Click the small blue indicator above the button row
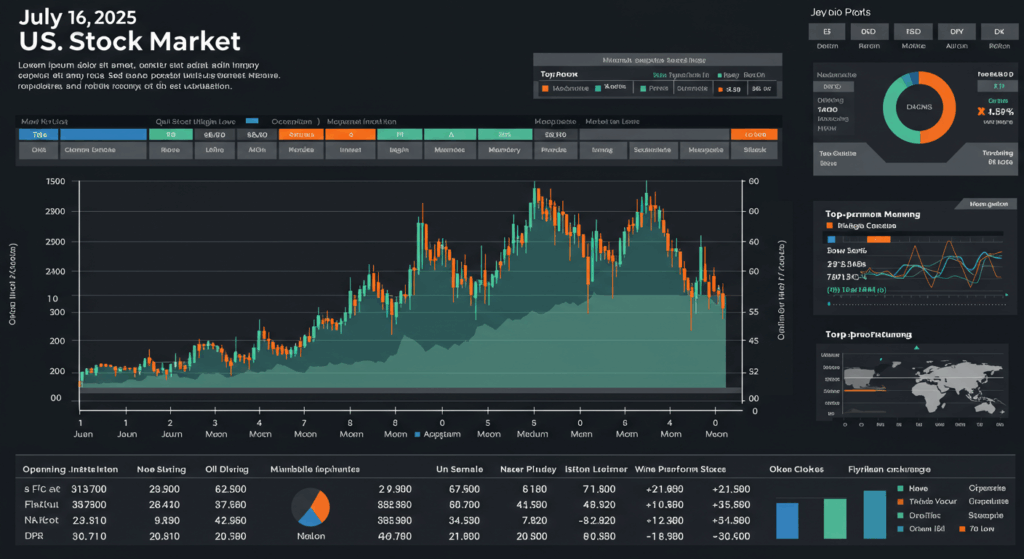 251,120
